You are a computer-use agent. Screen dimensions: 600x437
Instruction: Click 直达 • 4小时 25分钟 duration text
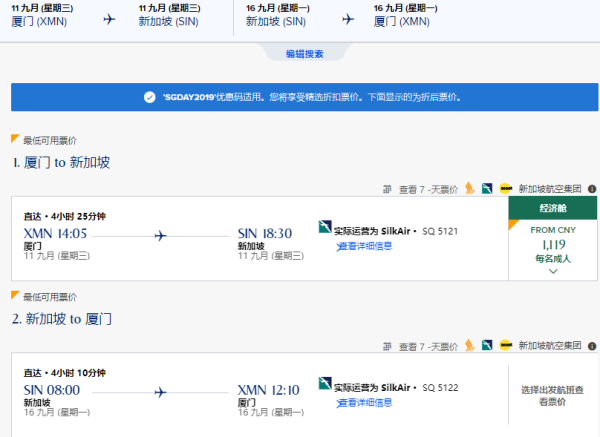65,217
